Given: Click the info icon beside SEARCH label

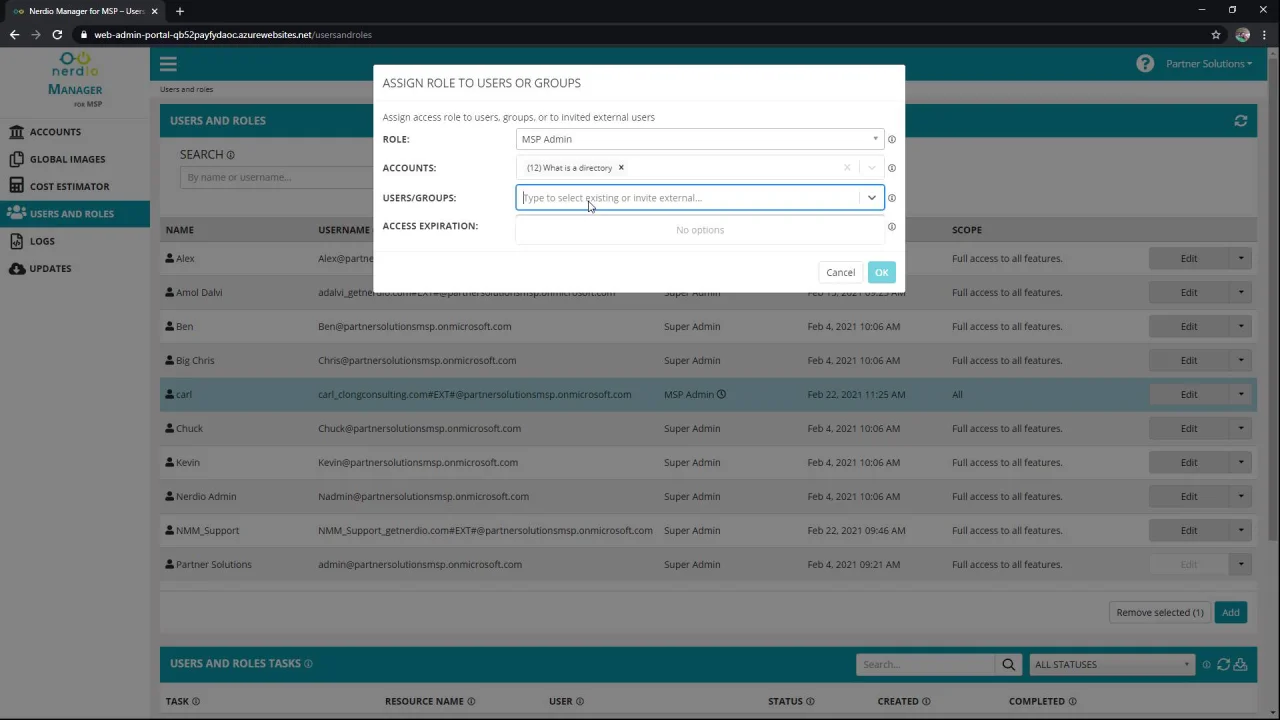Looking at the screenshot, I should [230, 155].
